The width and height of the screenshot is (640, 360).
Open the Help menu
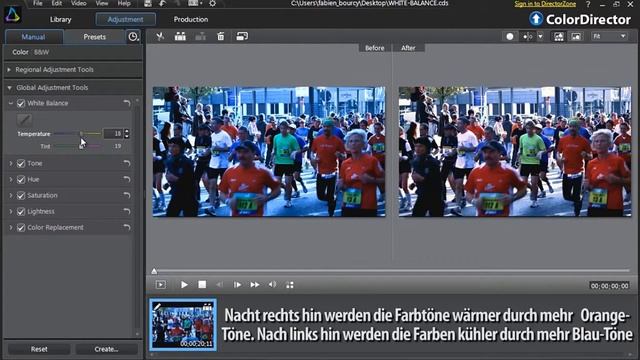[x=124, y=3]
